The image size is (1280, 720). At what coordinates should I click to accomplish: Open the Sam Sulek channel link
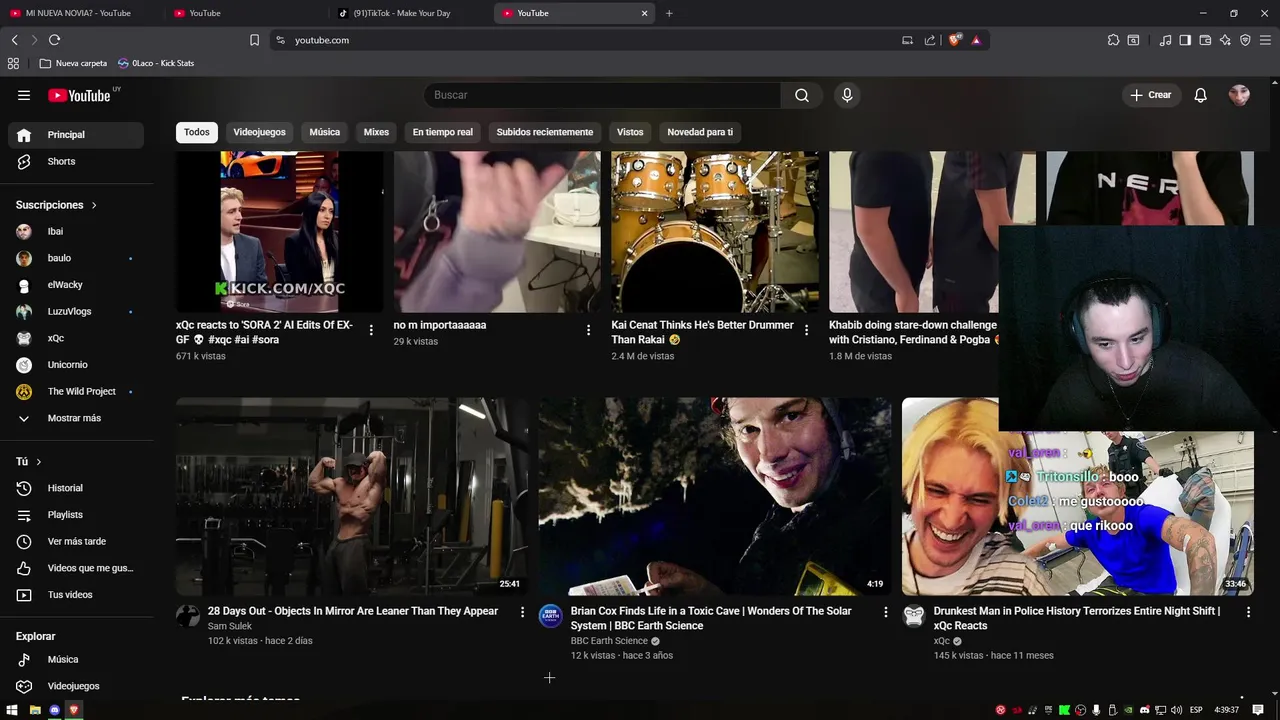(230, 626)
